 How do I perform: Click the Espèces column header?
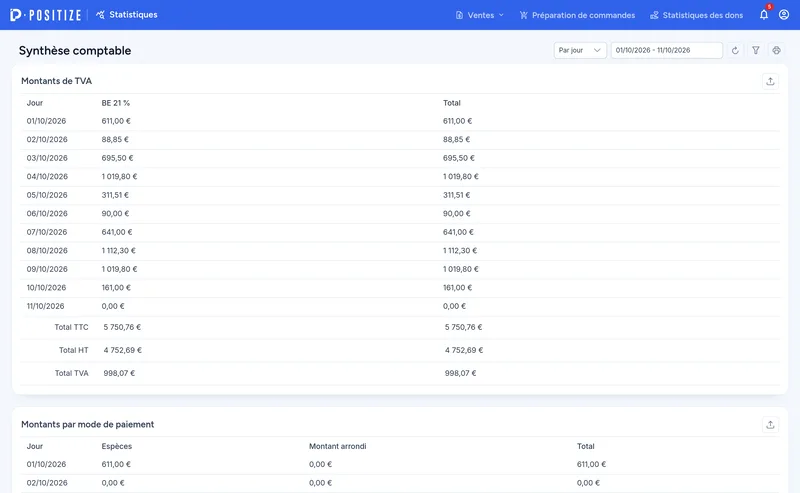coord(116,446)
